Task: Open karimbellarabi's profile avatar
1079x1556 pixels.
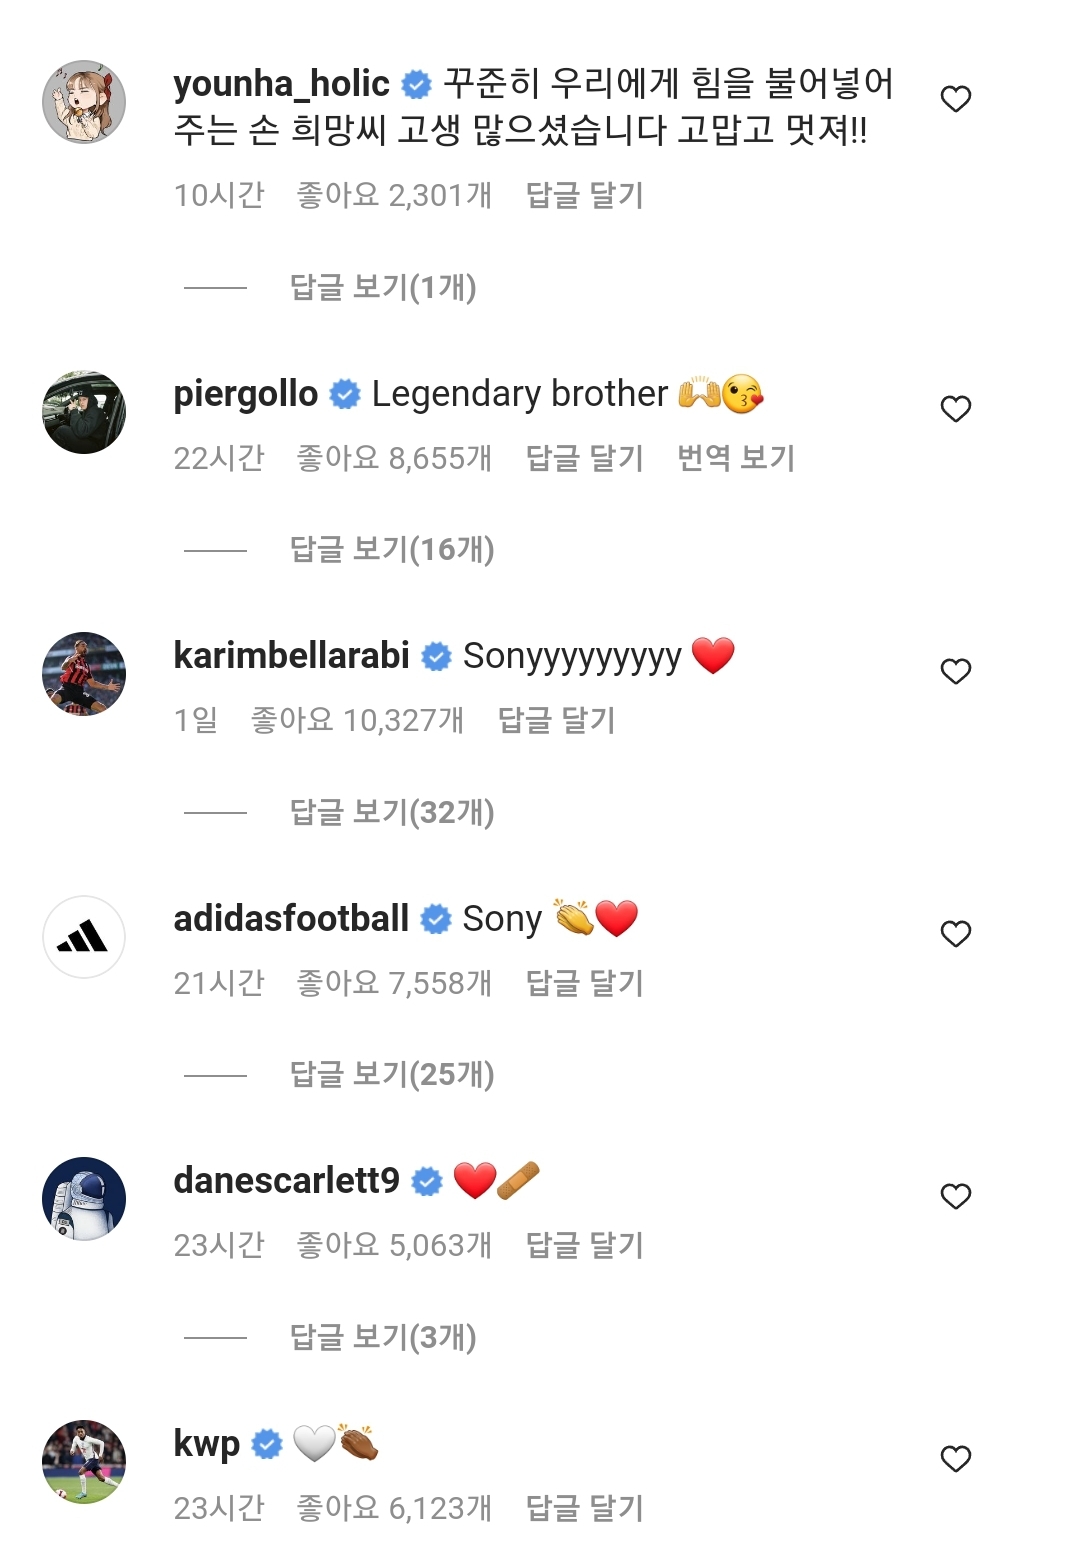Action: click(84, 674)
